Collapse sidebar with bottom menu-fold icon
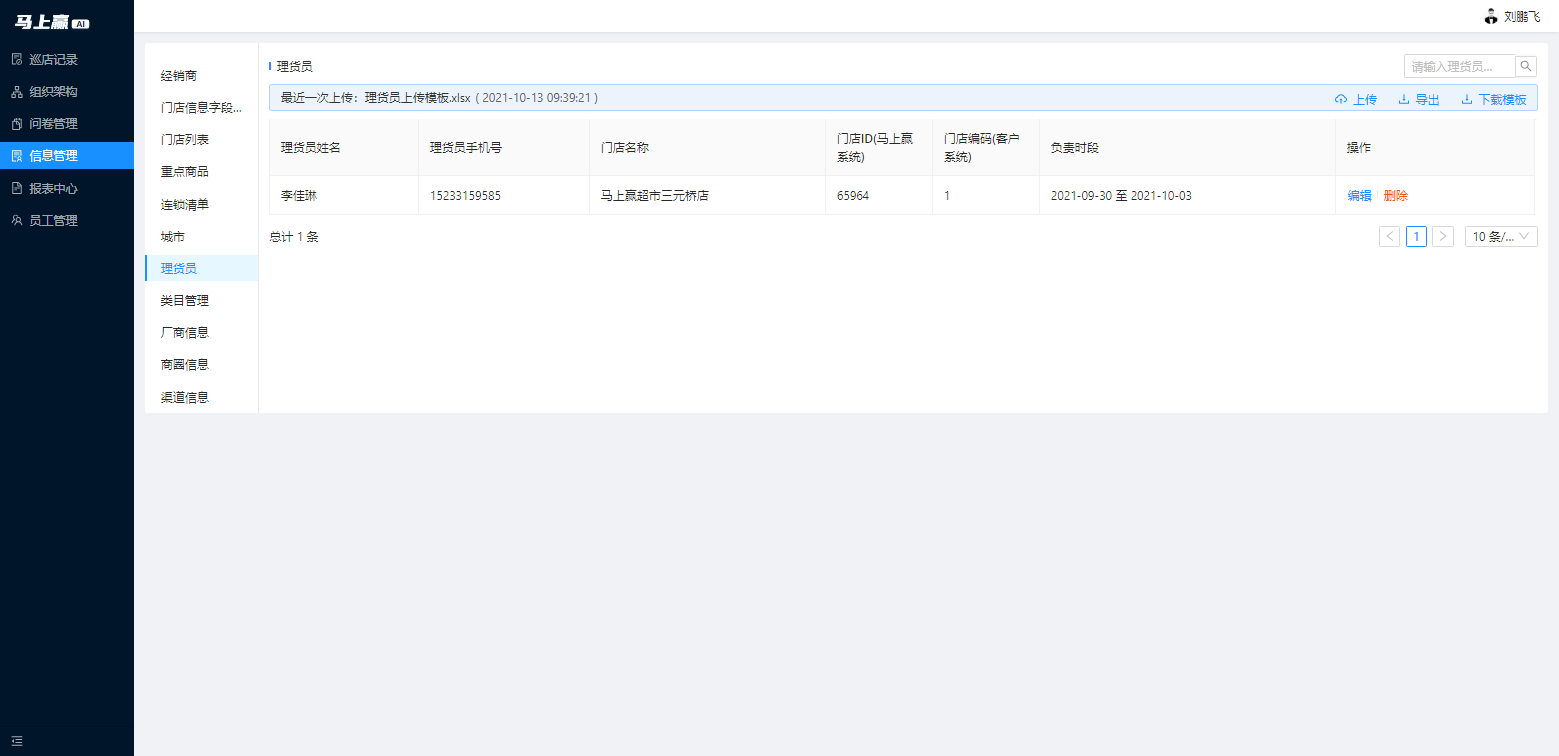The width and height of the screenshot is (1559, 756). point(17,741)
